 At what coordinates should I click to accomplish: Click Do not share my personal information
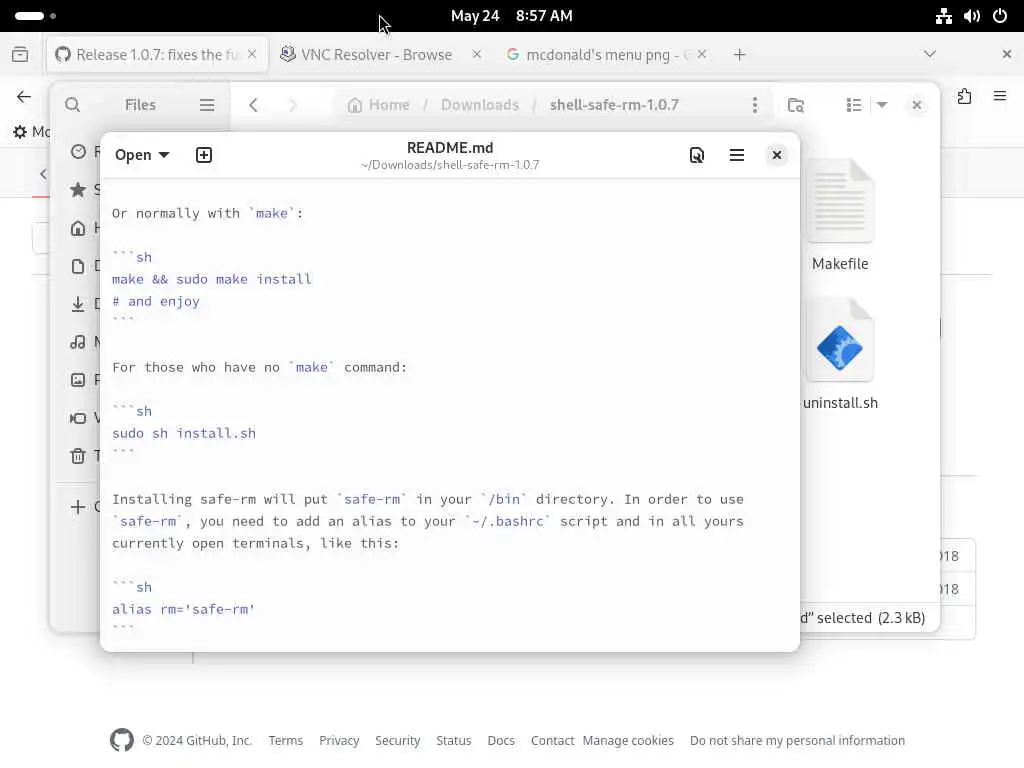pyautogui.click(x=797, y=741)
